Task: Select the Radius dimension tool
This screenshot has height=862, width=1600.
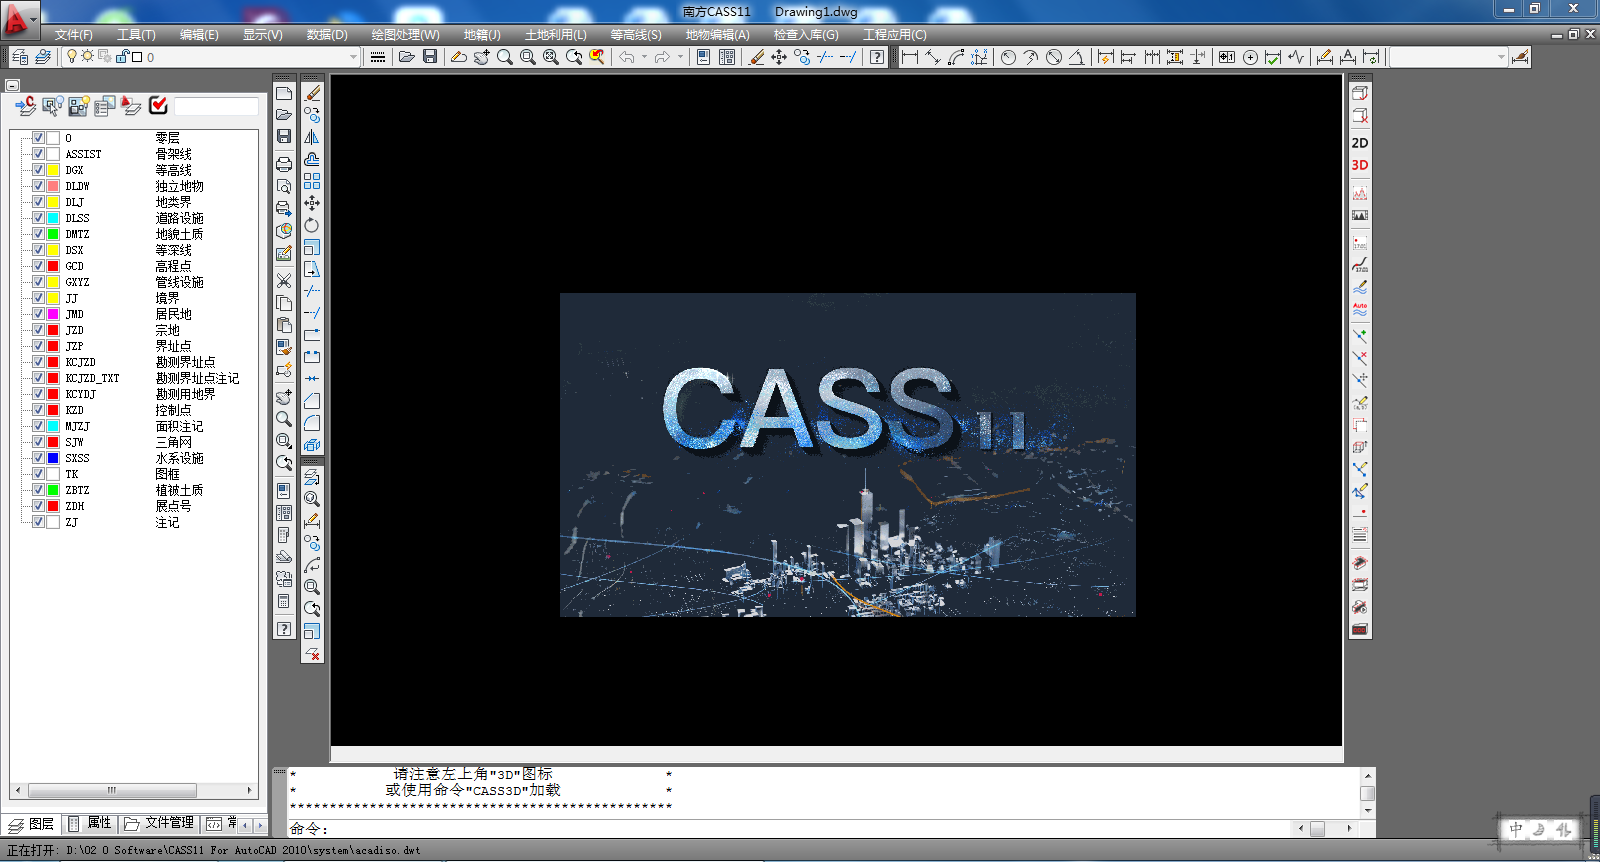Action: tap(1008, 57)
